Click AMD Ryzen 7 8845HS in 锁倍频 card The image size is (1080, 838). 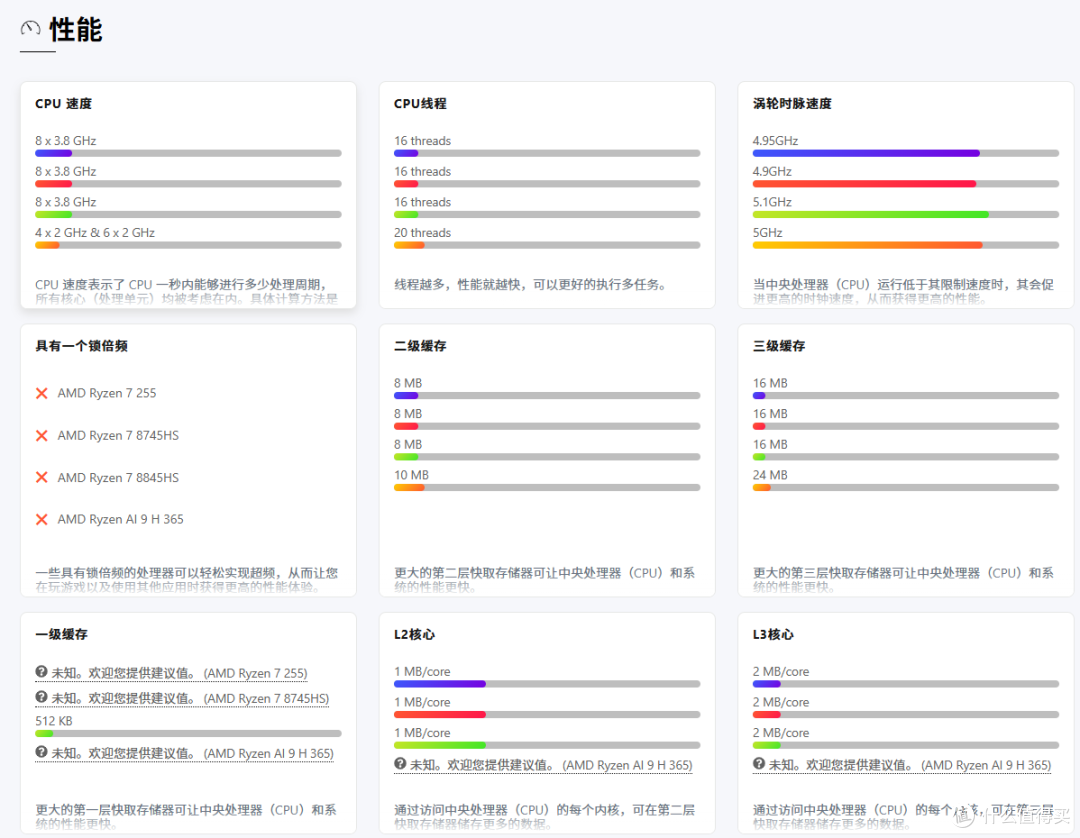click(x=118, y=478)
